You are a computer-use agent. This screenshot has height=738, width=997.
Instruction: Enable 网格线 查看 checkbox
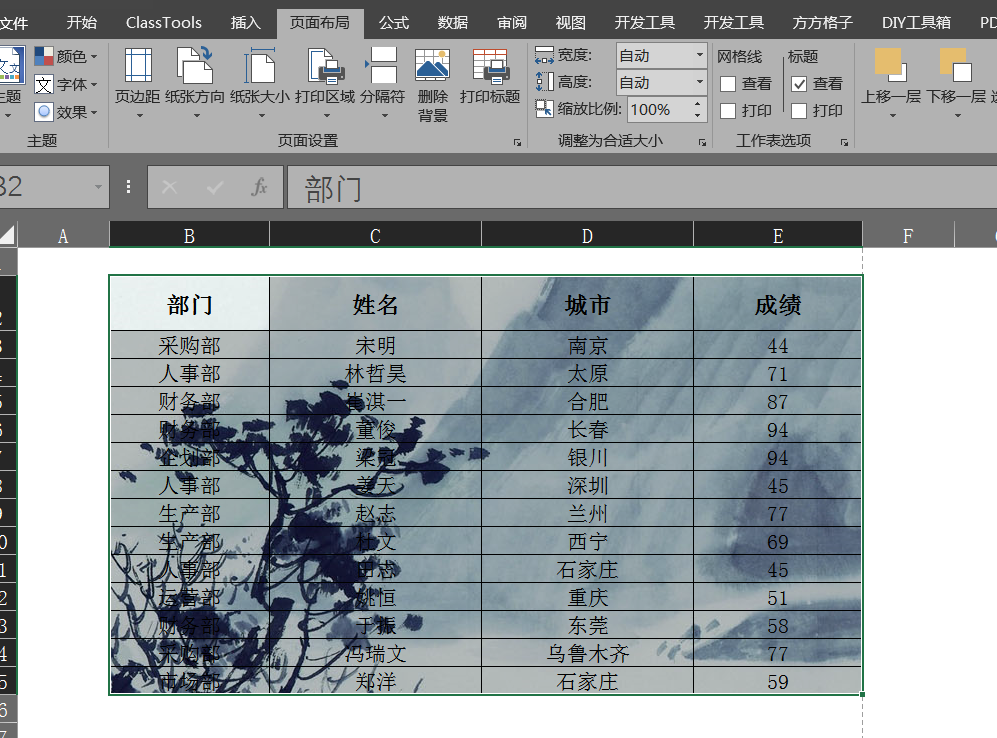coord(728,84)
